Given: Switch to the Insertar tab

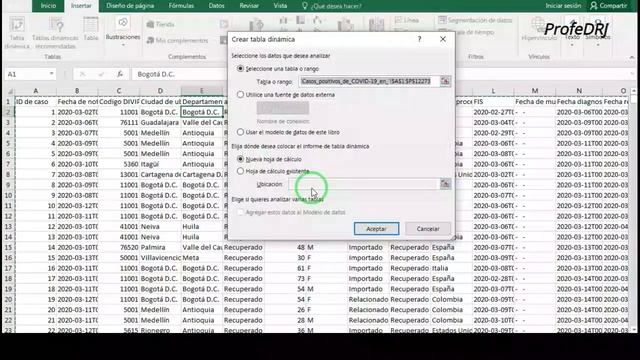Looking at the screenshot, I should [x=81, y=6].
